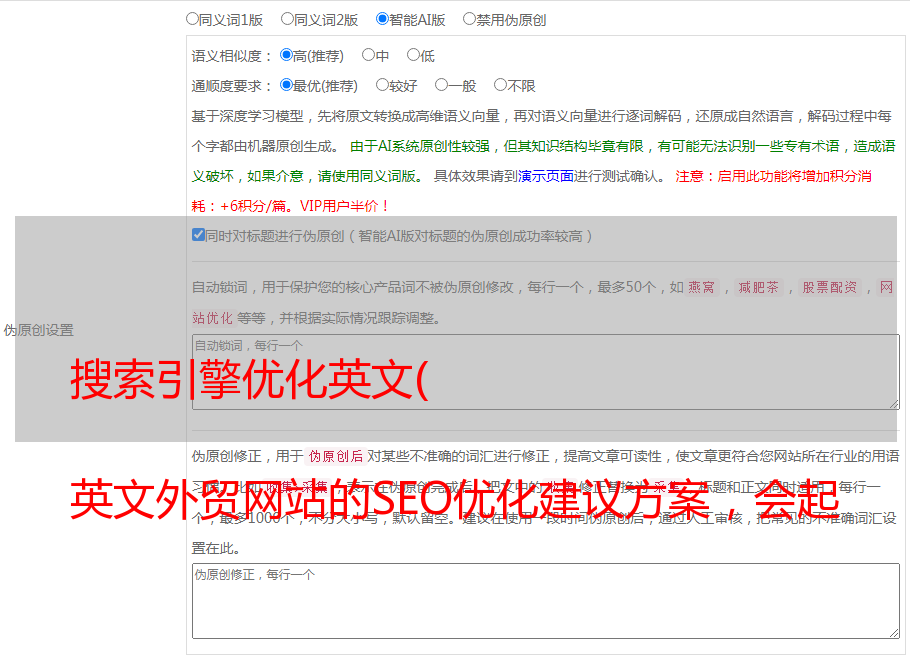Focus the 伪原创修正 text area

pyautogui.click(x=546, y=601)
